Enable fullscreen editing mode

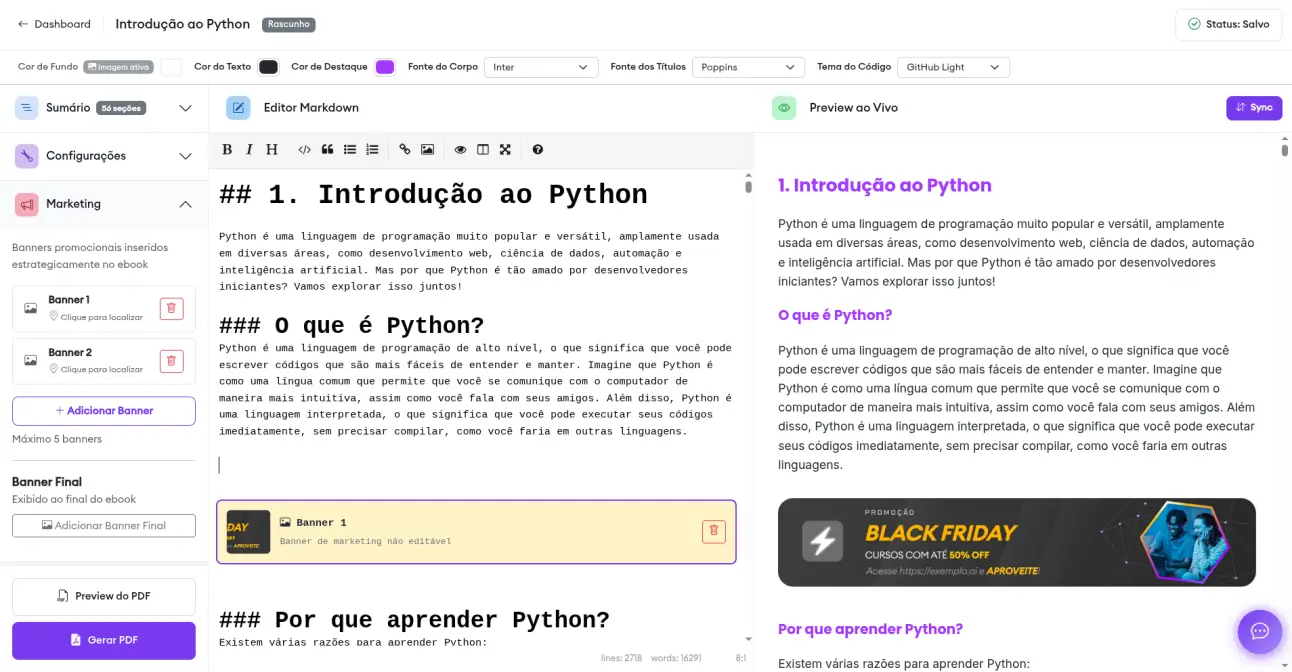[505, 149]
